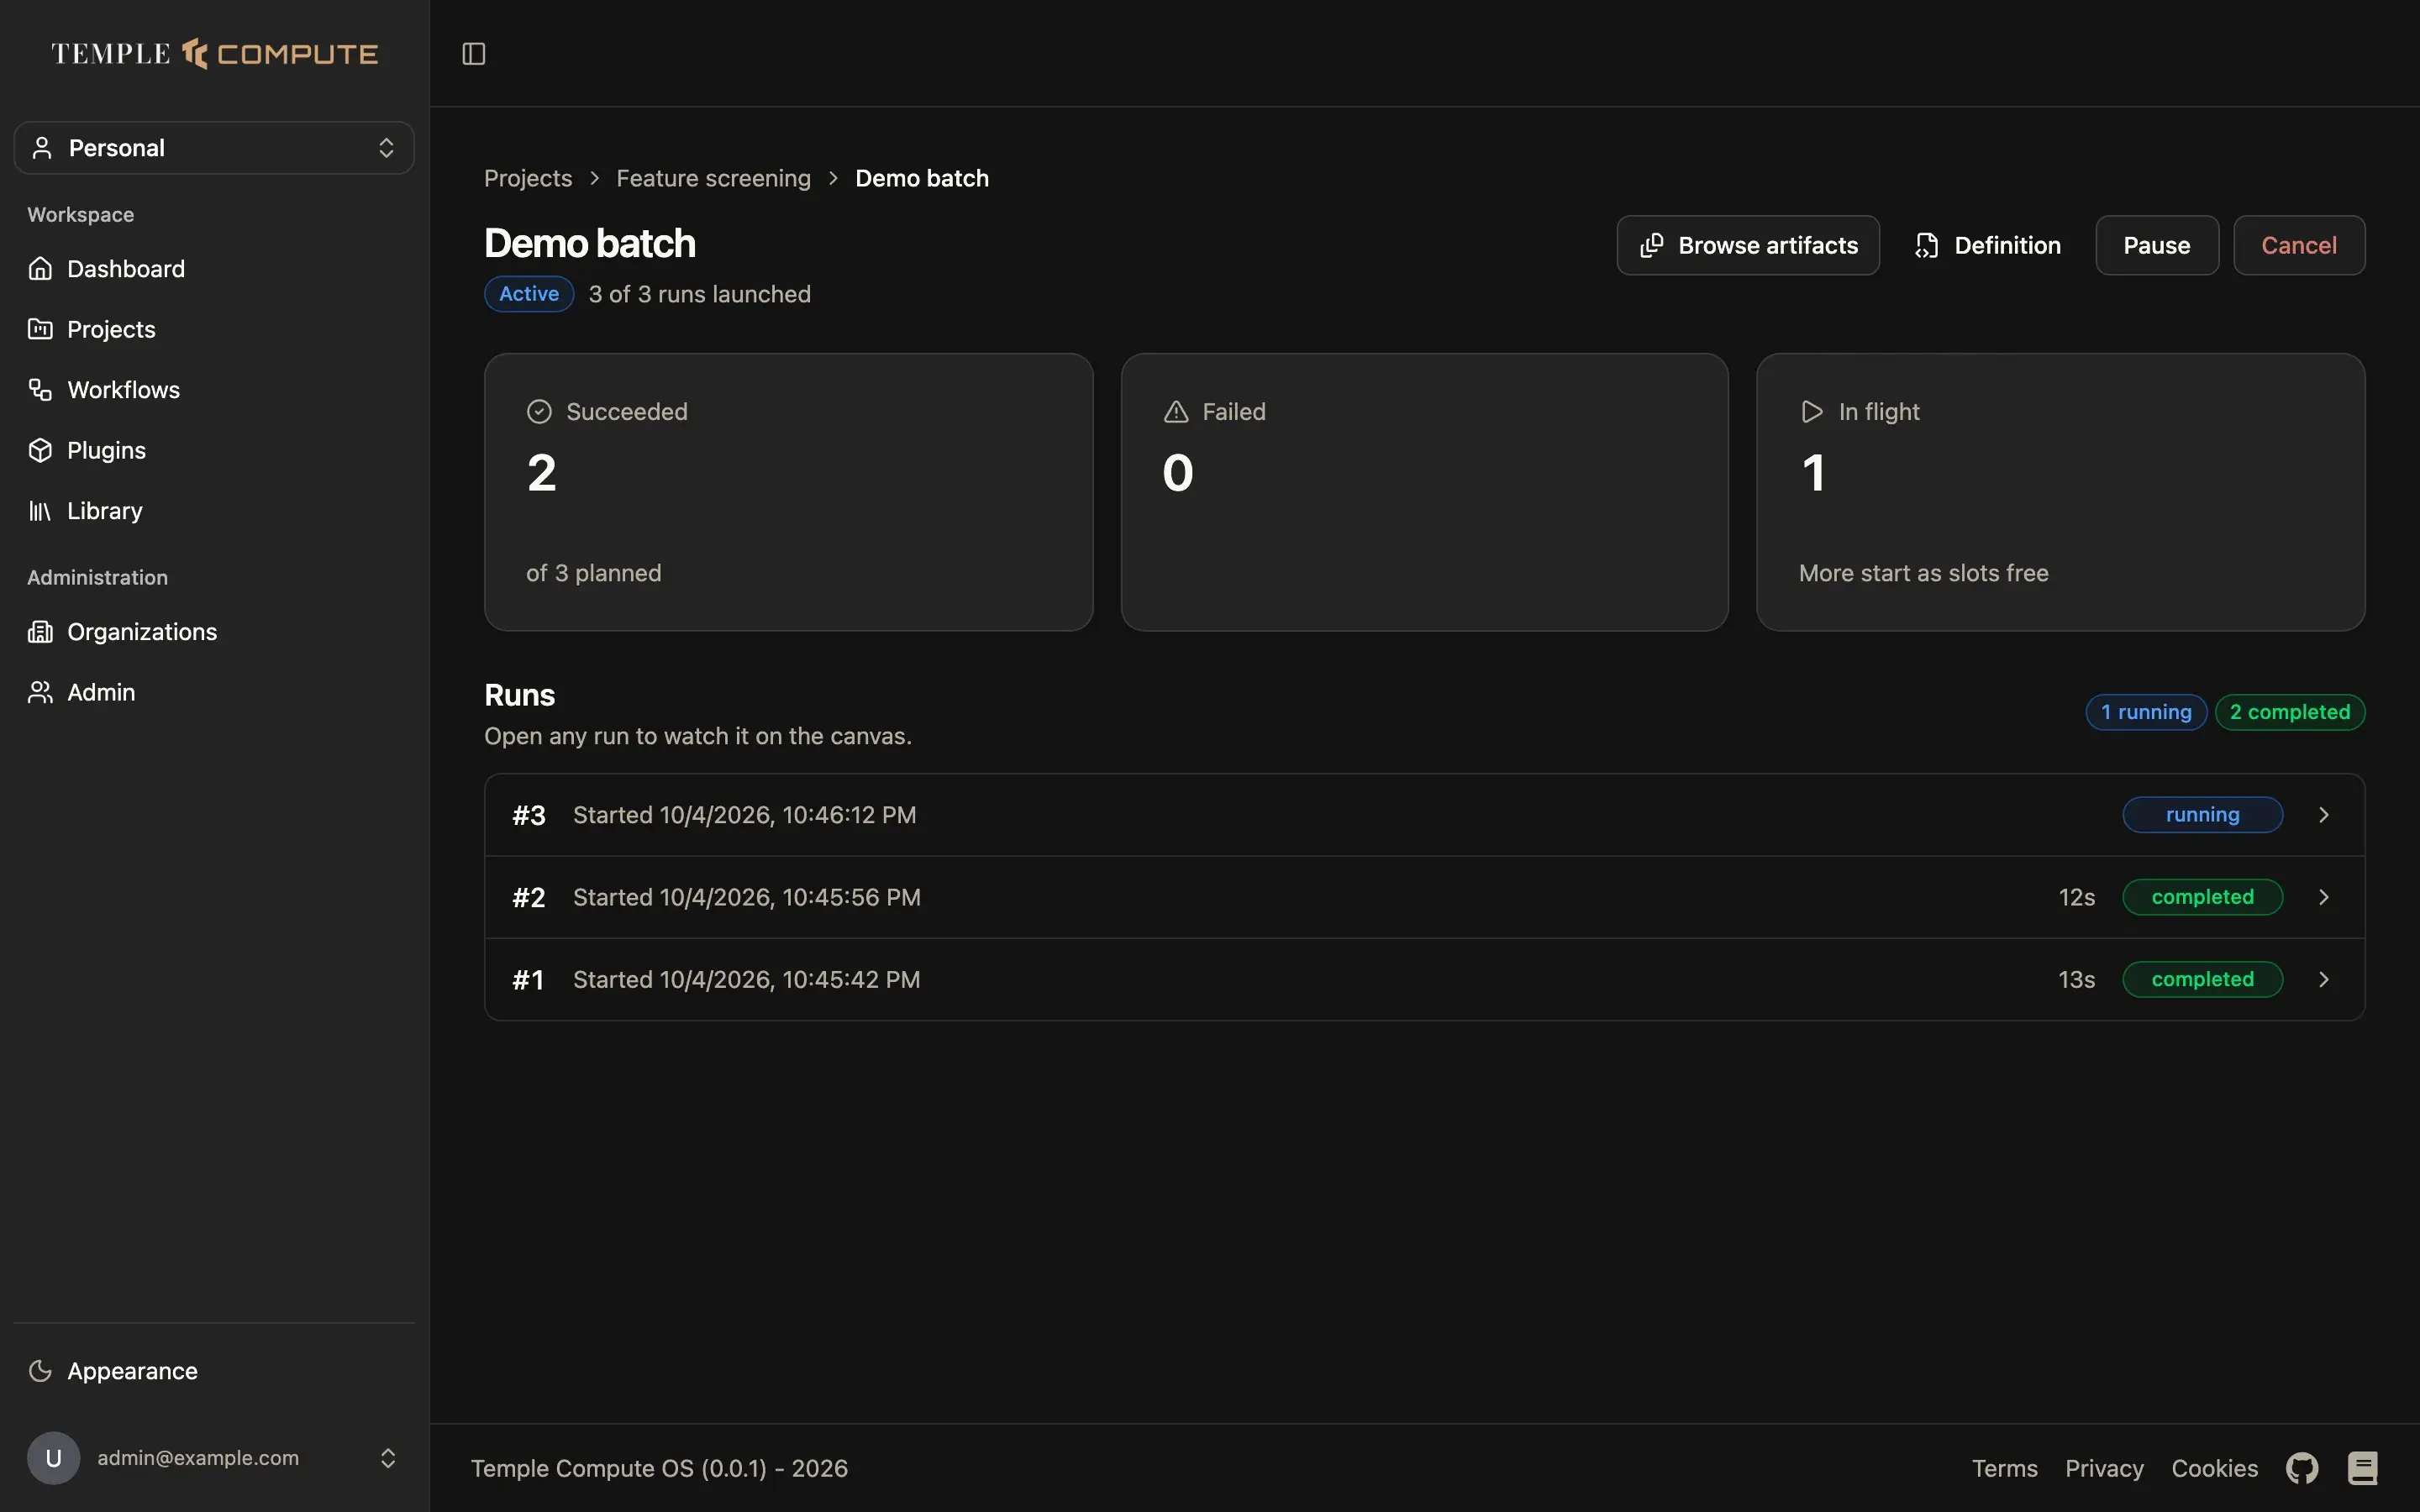
Task: Click the Admin users icon
Action: click(40, 692)
